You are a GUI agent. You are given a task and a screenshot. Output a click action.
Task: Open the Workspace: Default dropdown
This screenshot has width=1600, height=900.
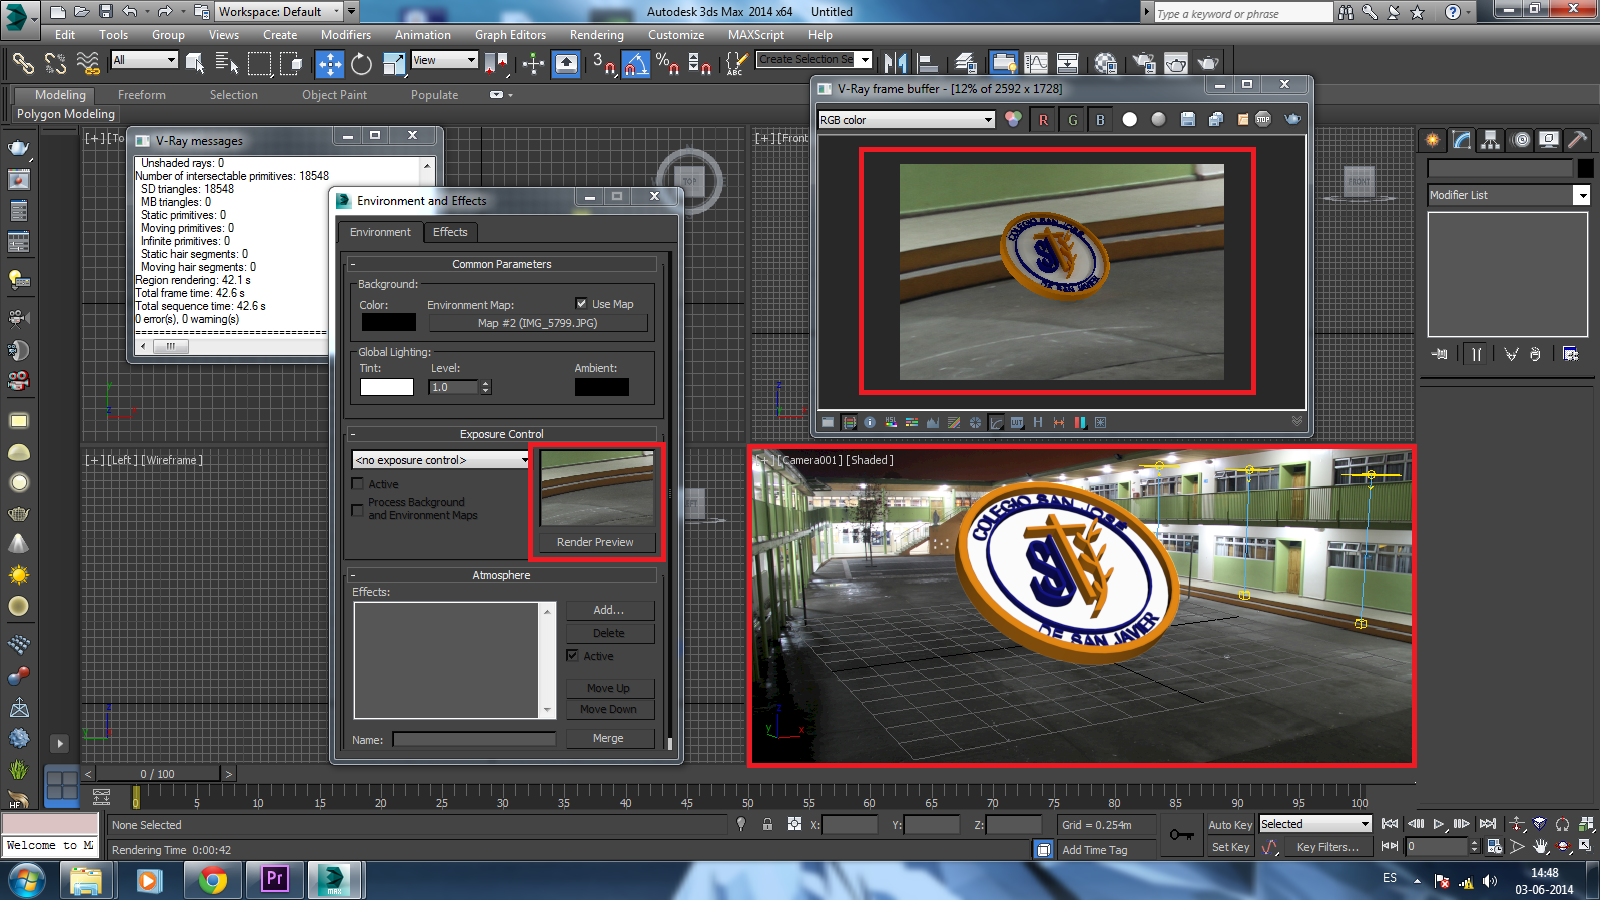click(279, 12)
